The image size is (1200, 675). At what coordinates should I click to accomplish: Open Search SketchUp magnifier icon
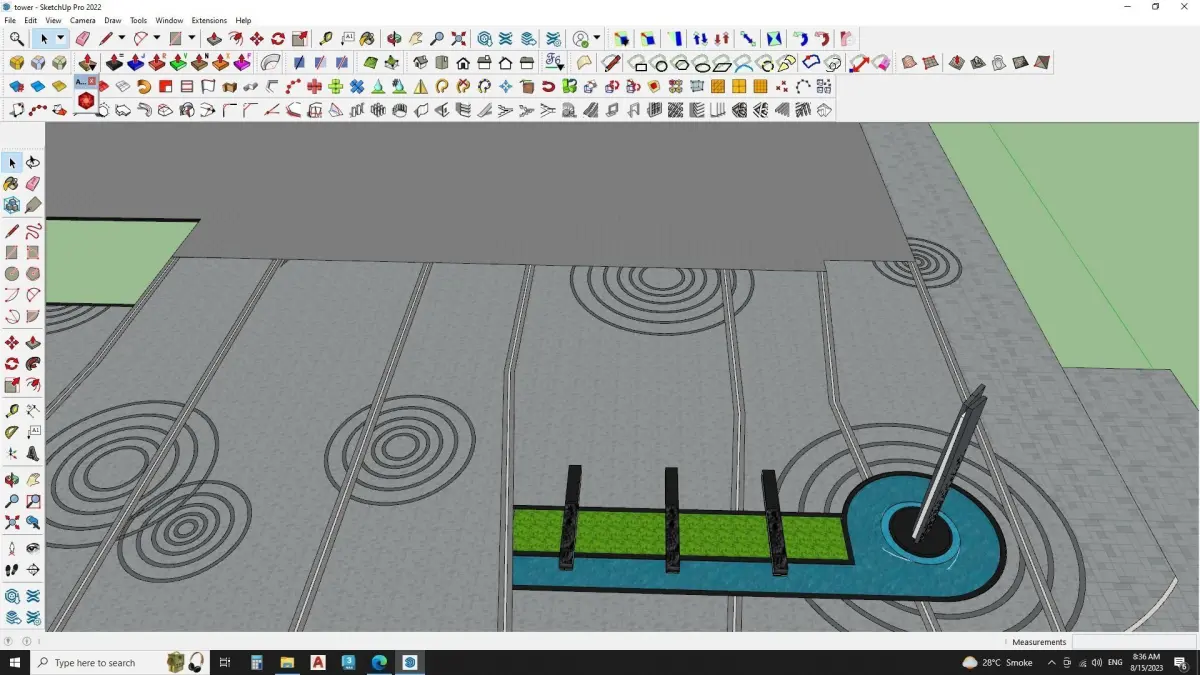pyautogui.click(x=17, y=39)
